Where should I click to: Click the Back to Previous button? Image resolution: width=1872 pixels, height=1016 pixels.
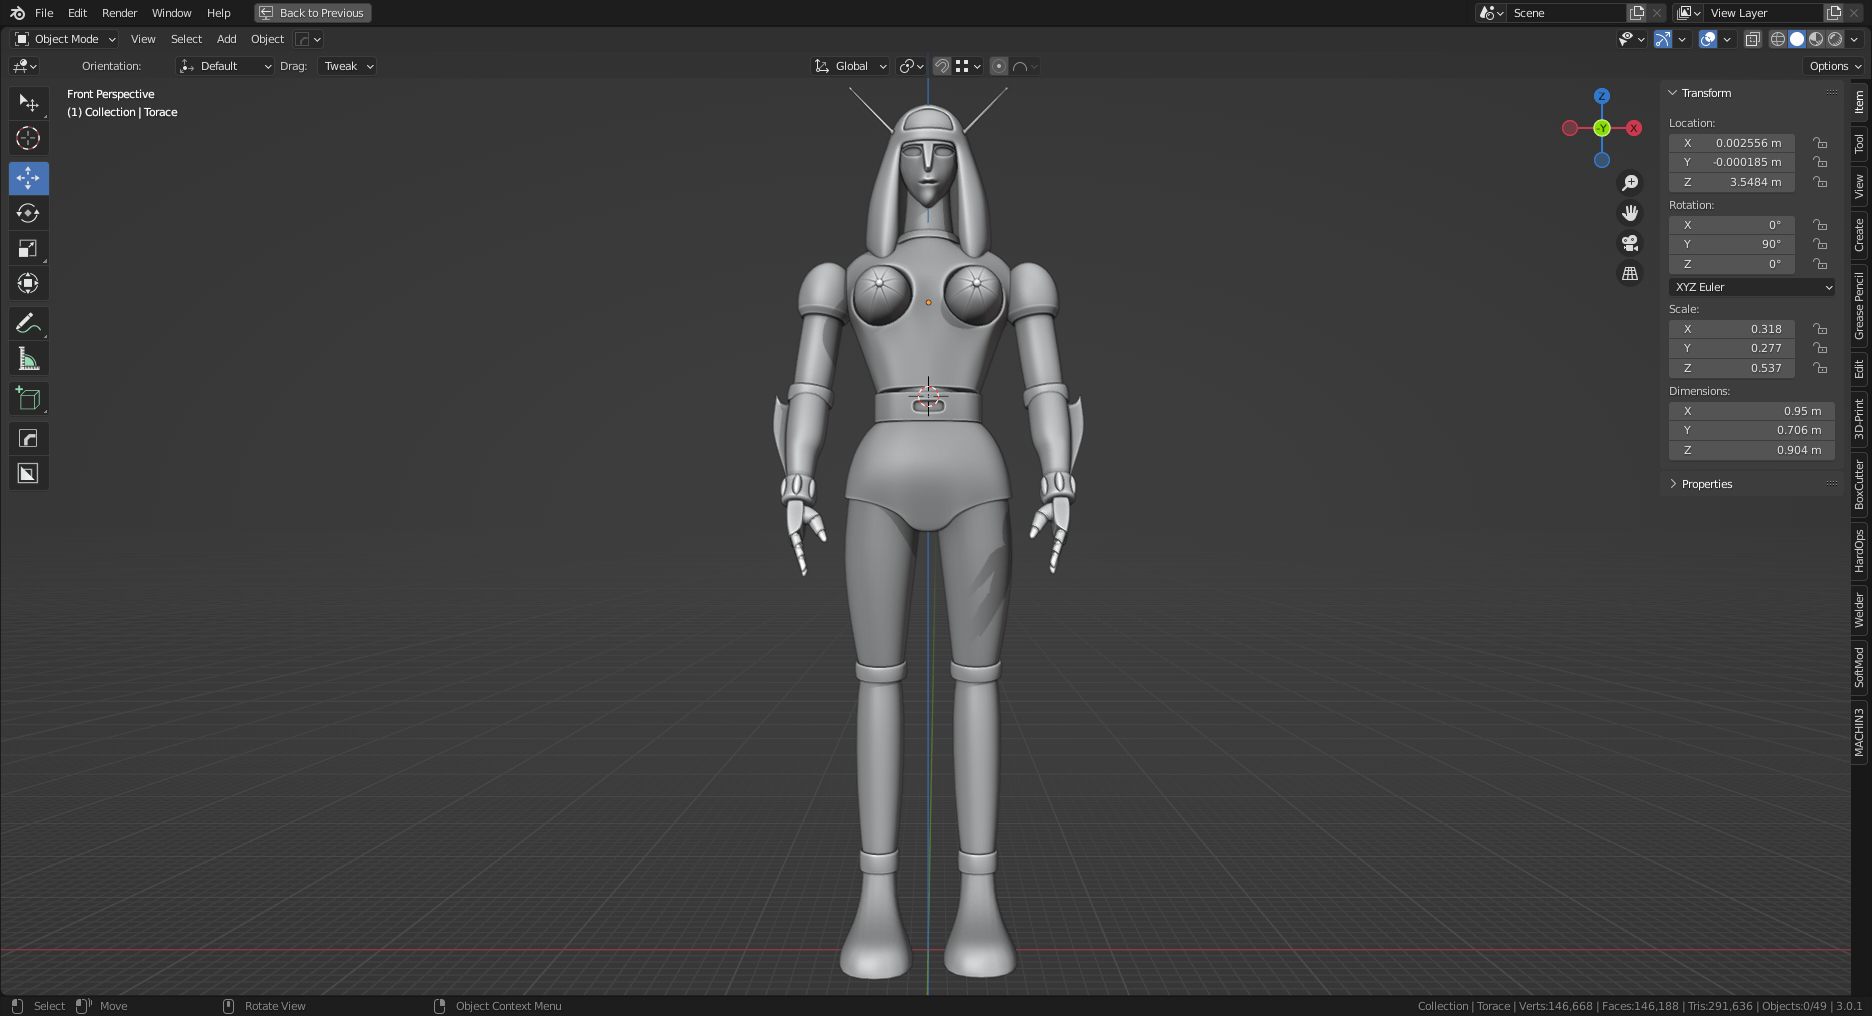click(313, 13)
